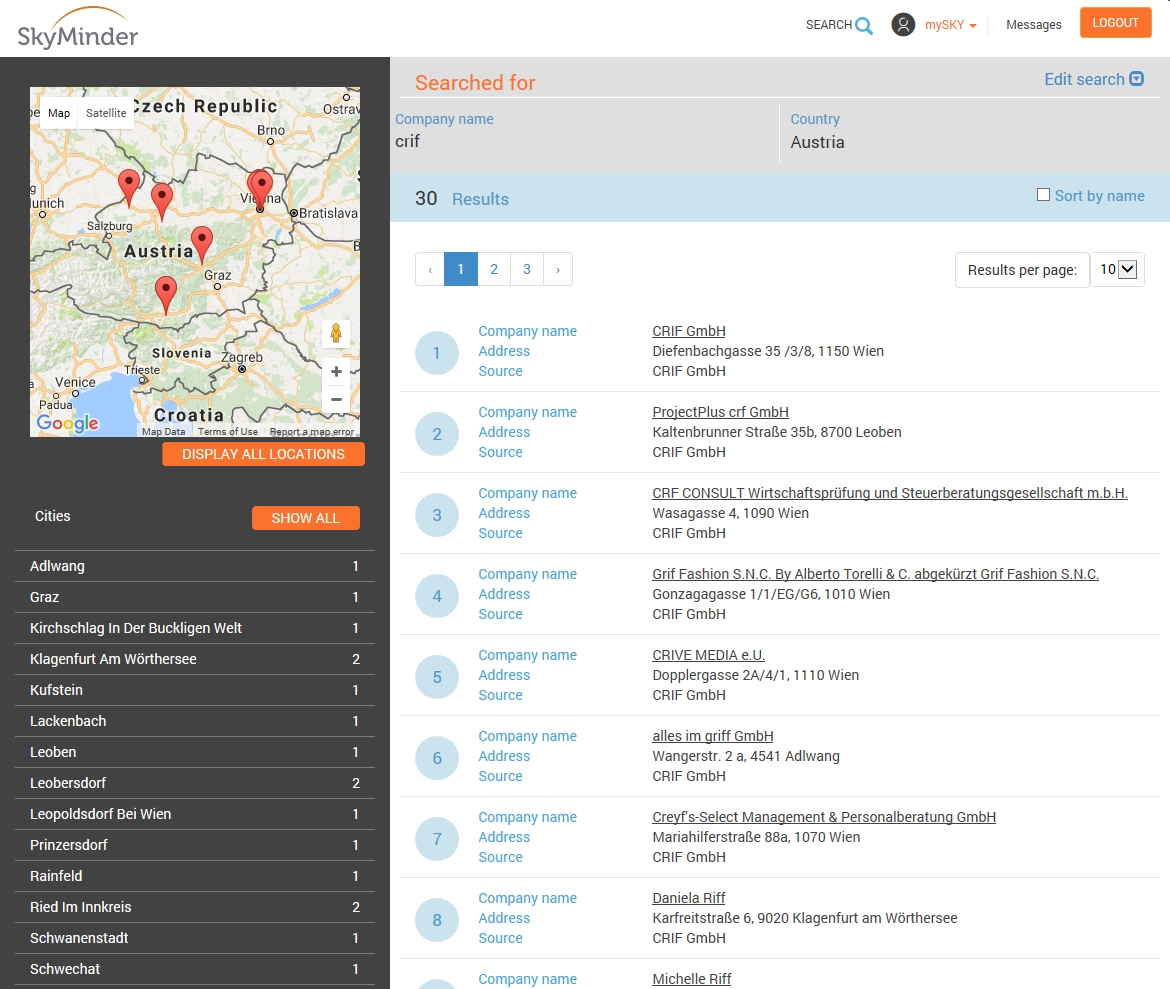Click the user profile avatar icon
This screenshot has height=989, width=1170.
(903, 25)
